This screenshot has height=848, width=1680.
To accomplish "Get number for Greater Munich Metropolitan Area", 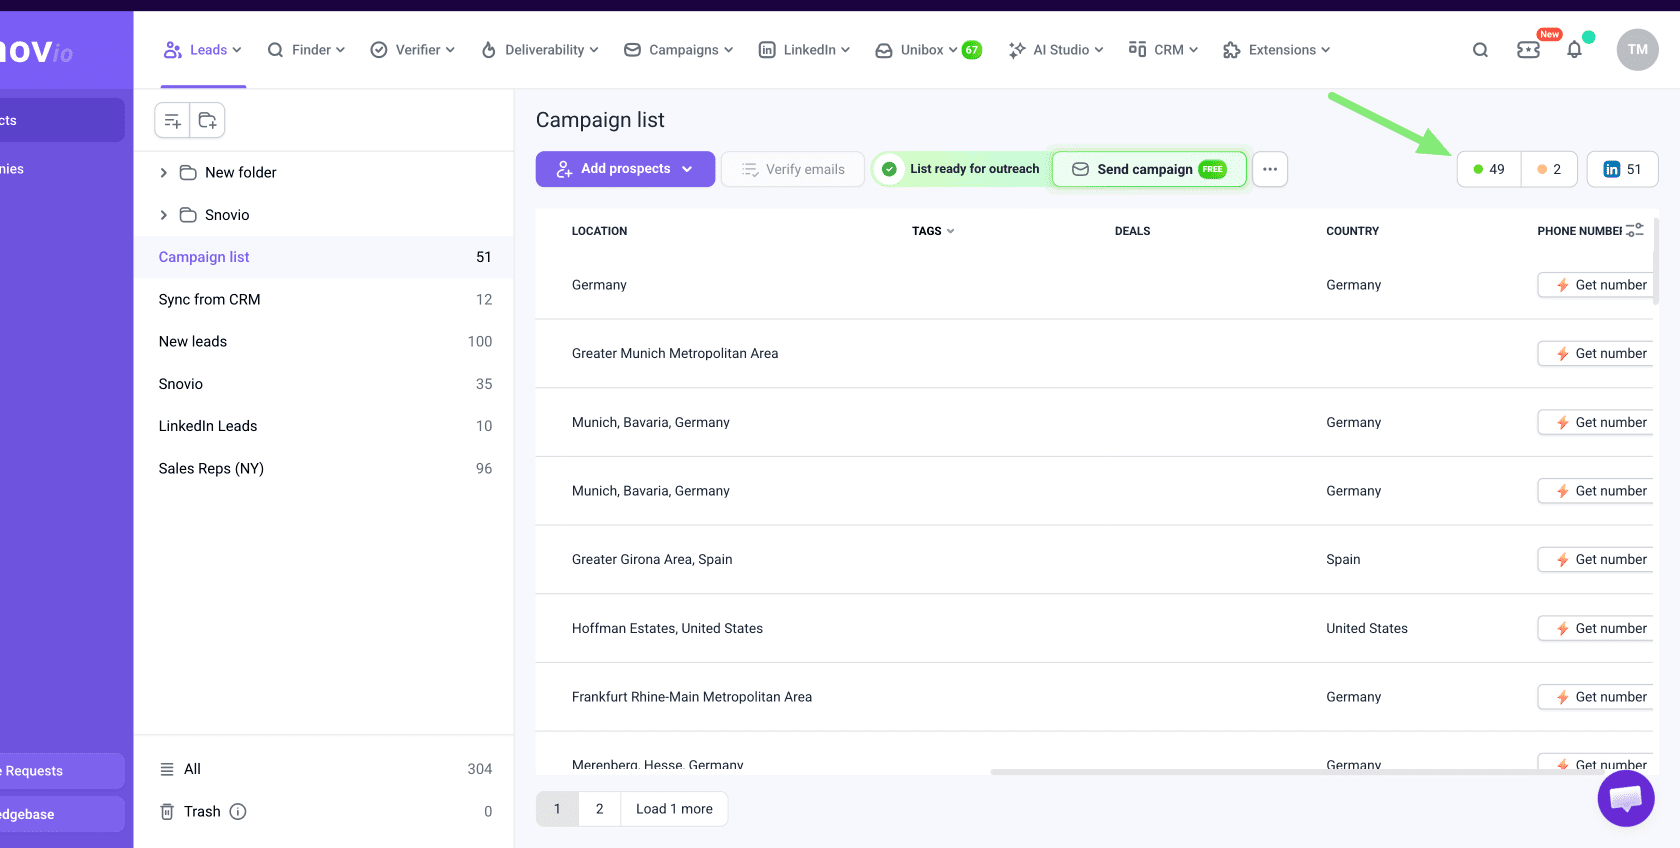I will click(x=1596, y=353).
